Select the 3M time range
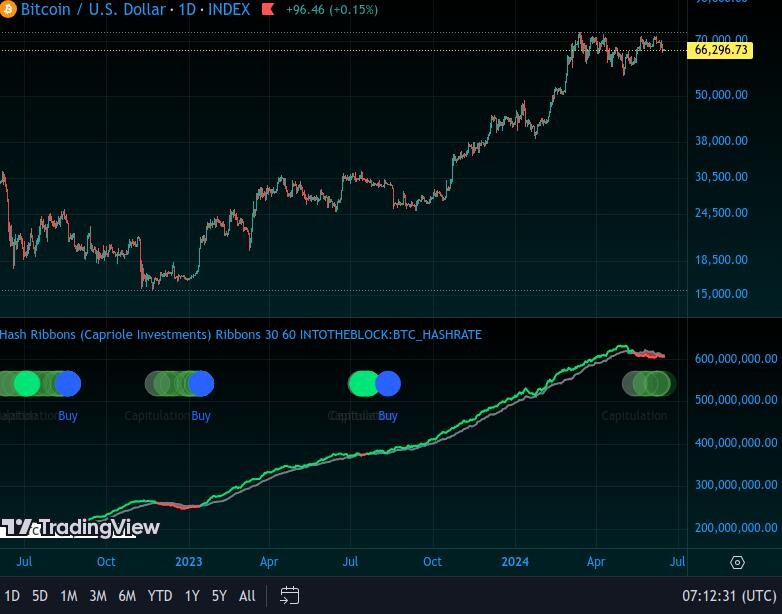 [x=98, y=596]
